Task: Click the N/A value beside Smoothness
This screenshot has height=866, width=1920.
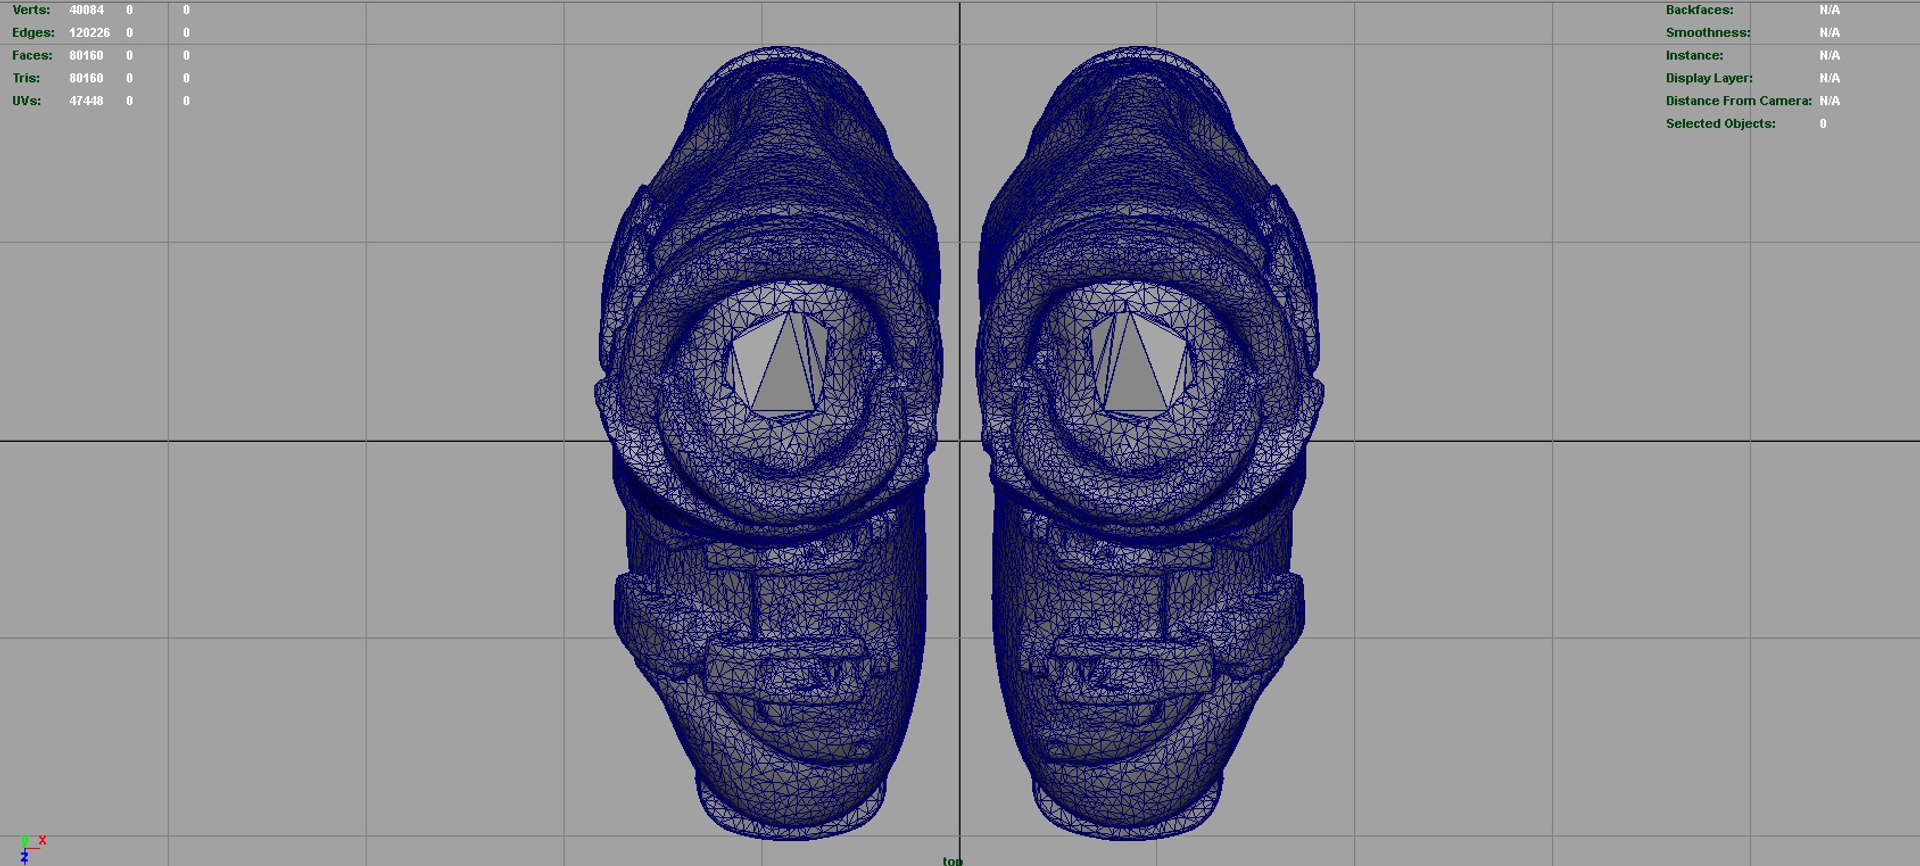Action: click(1829, 33)
